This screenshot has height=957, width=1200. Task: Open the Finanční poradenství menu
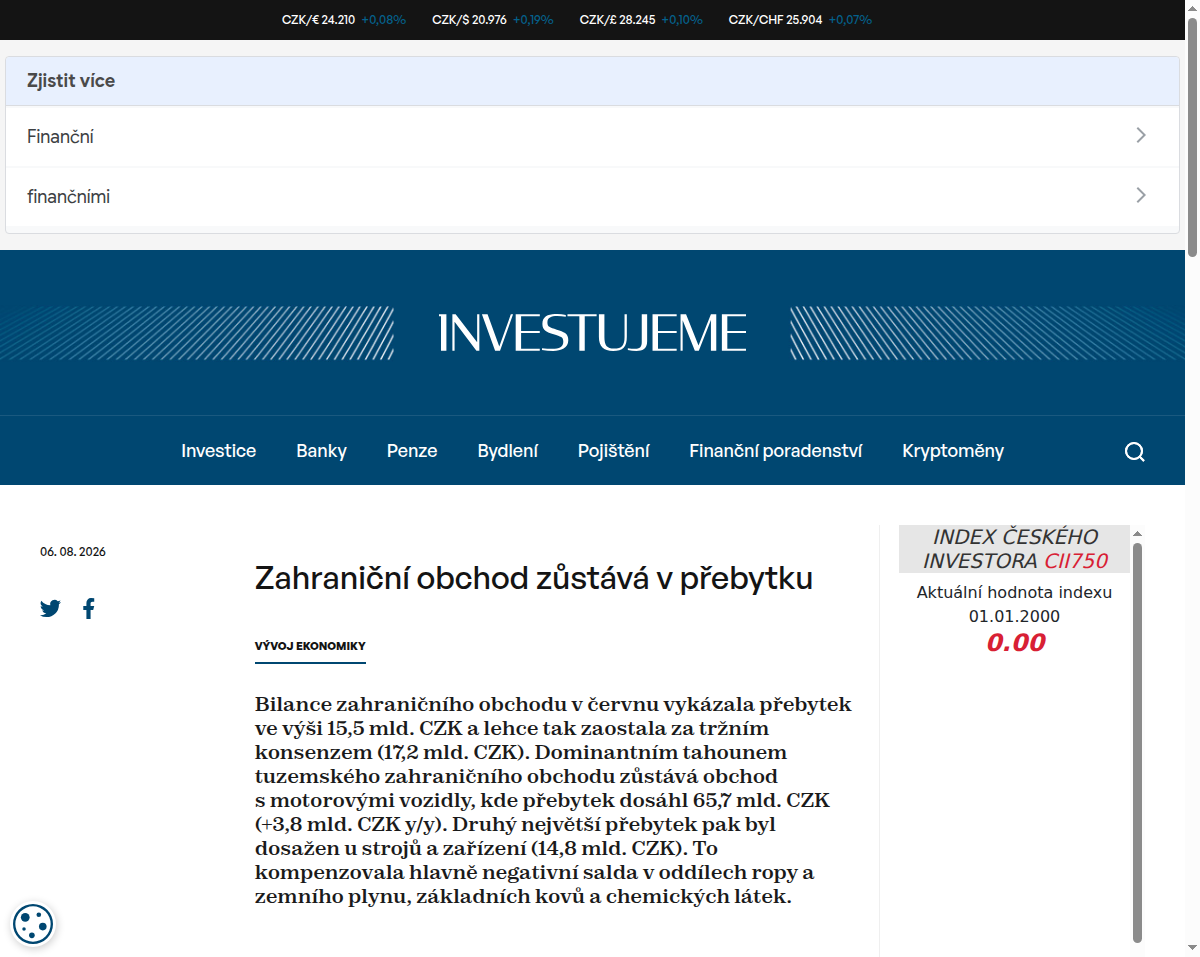[775, 451]
